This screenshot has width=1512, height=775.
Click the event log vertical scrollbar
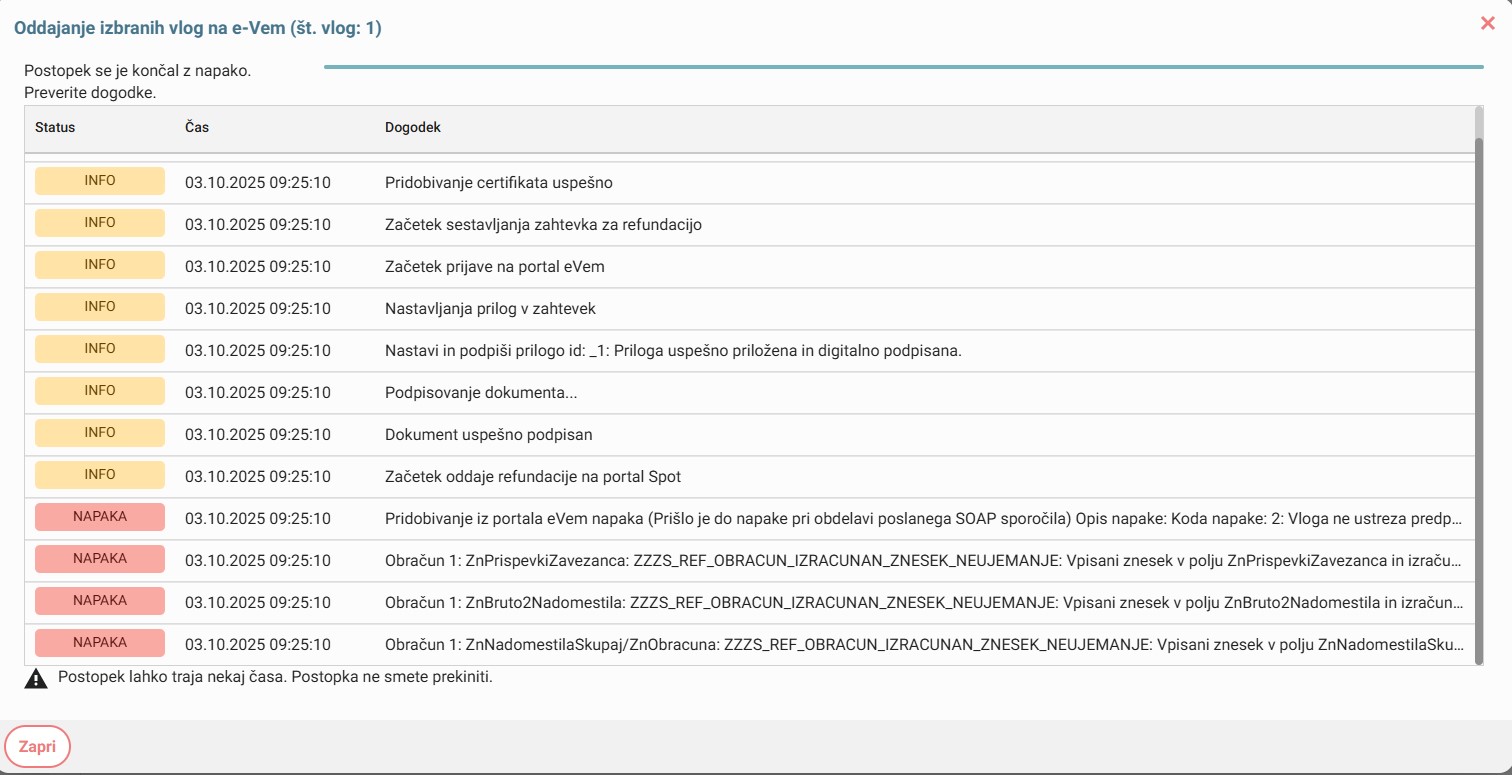click(x=1479, y=400)
